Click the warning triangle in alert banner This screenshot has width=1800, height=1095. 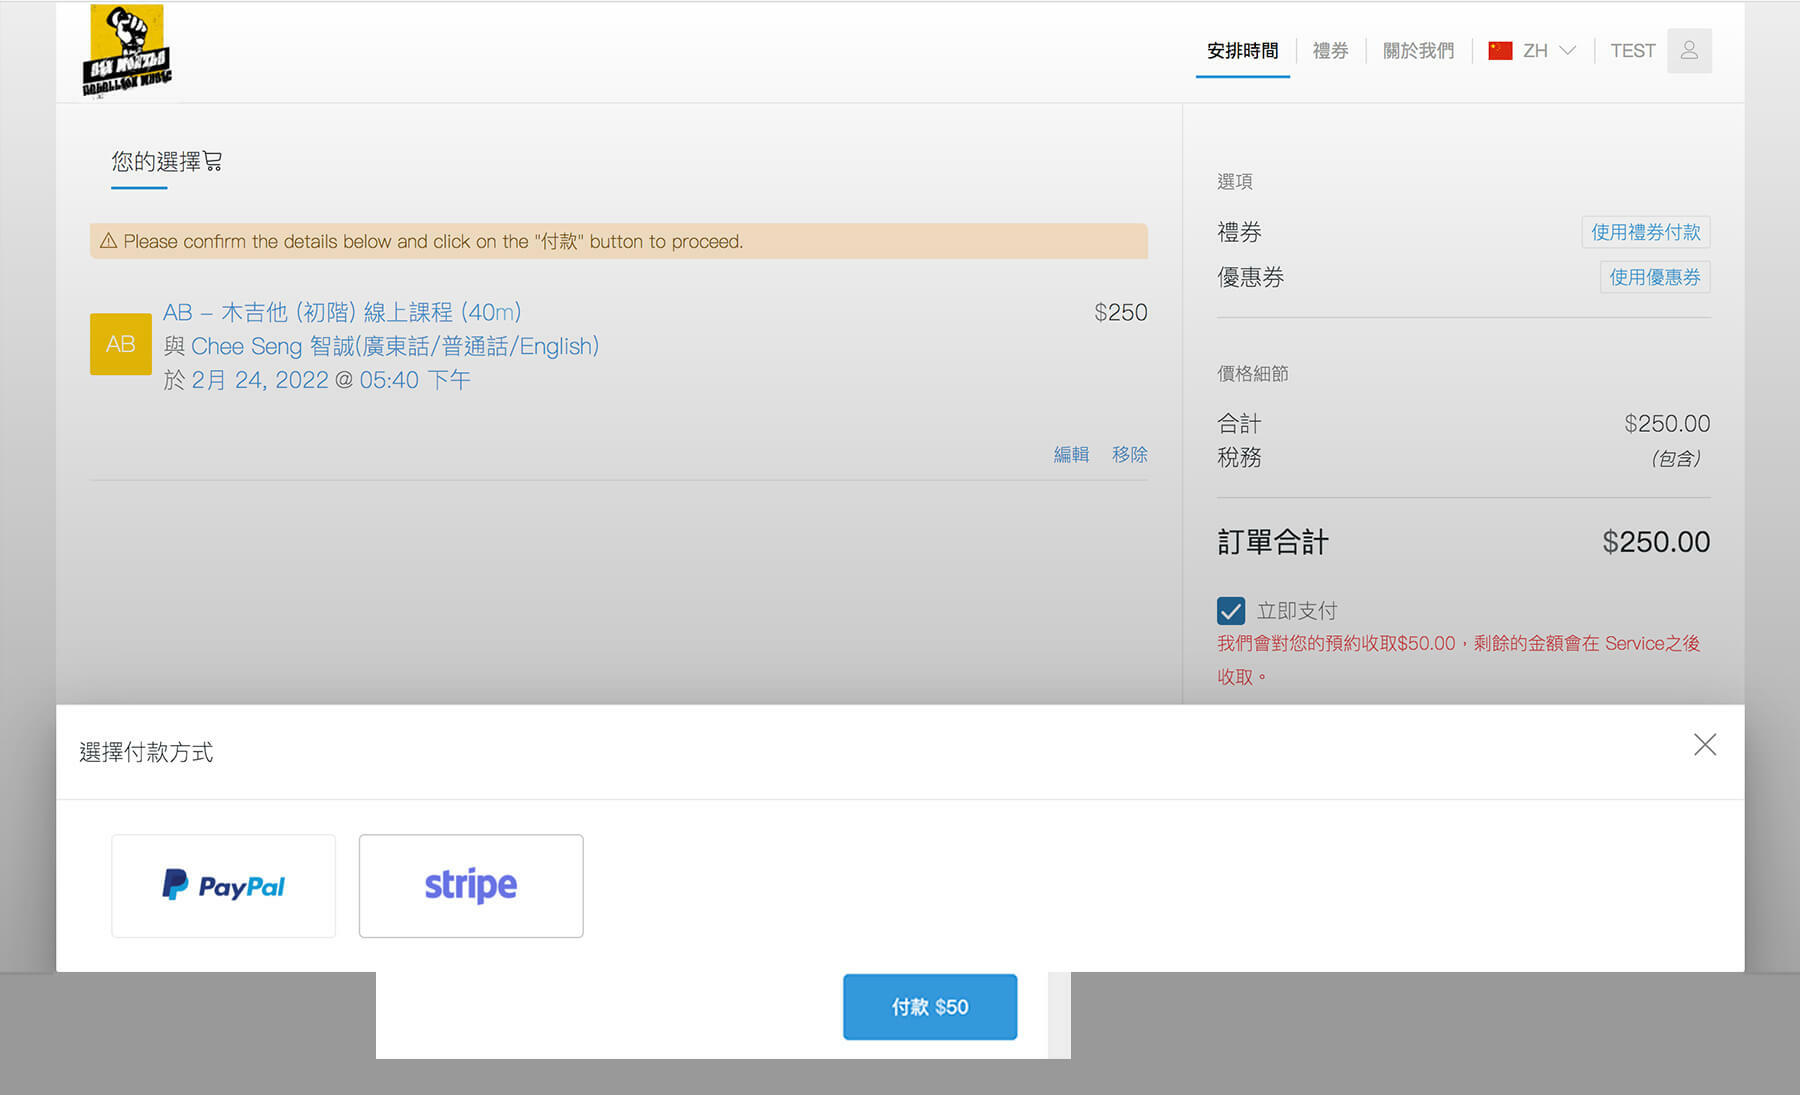pyautogui.click(x=108, y=241)
